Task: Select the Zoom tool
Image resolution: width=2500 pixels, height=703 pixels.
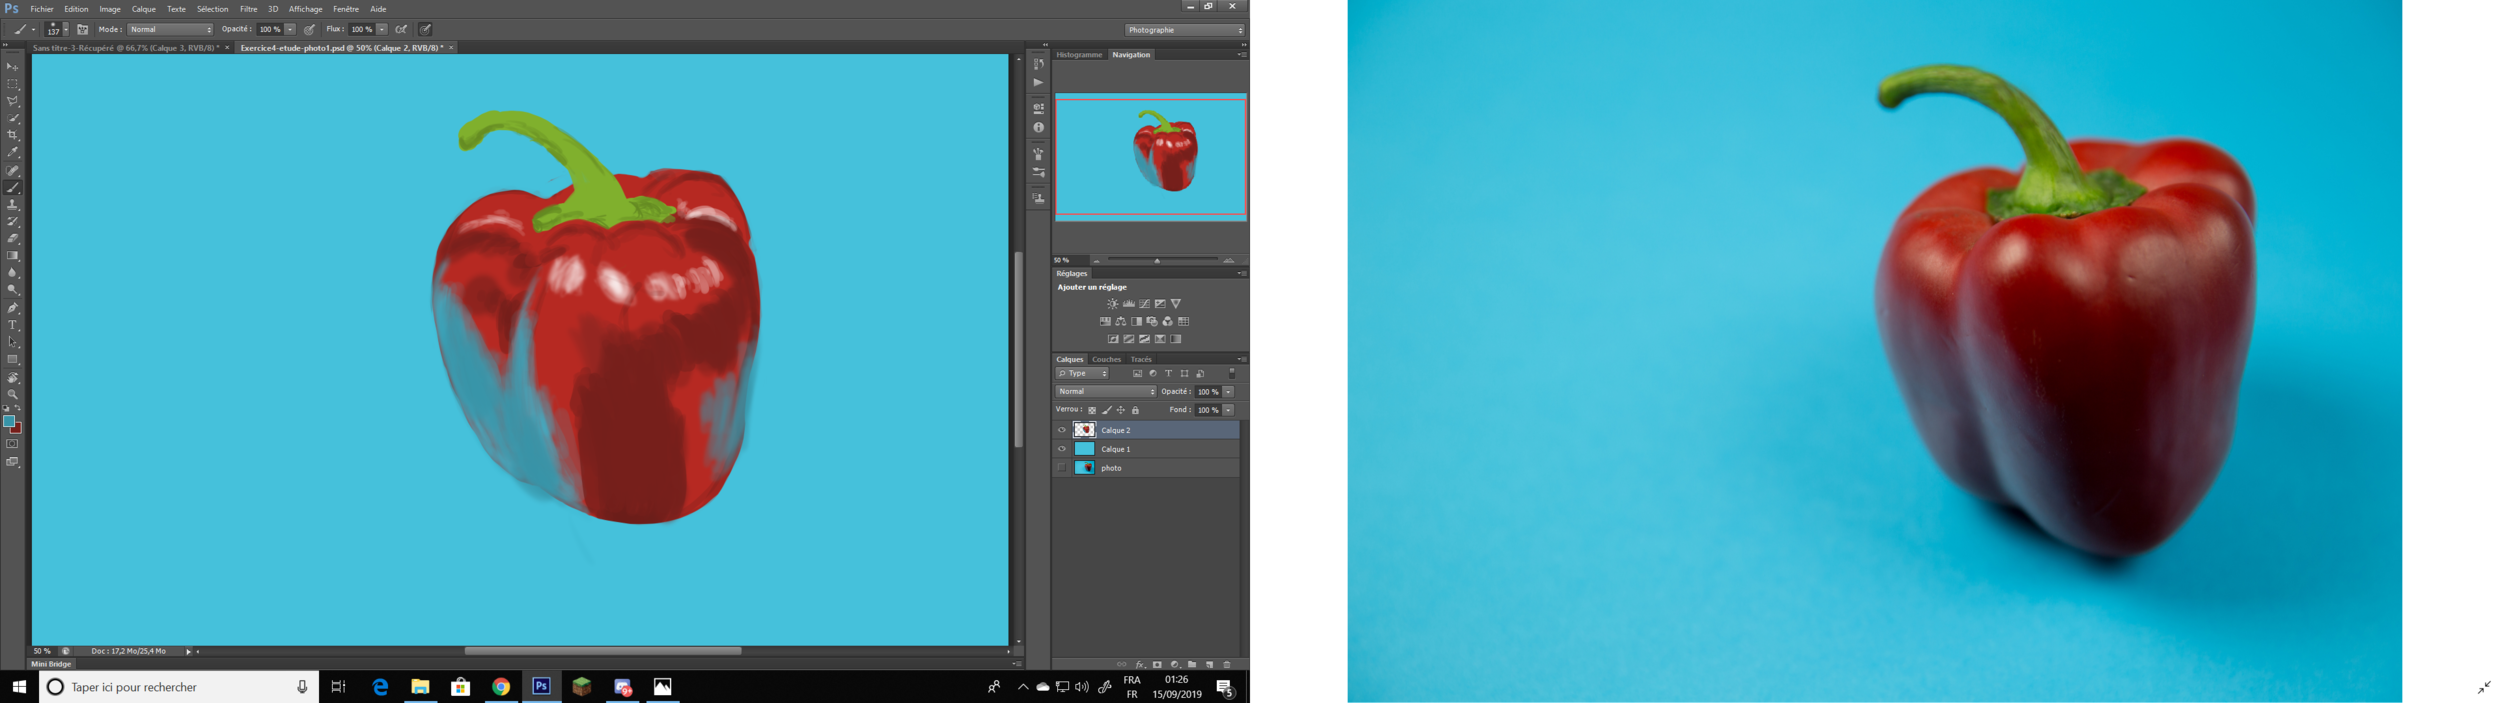Action: tap(13, 395)
